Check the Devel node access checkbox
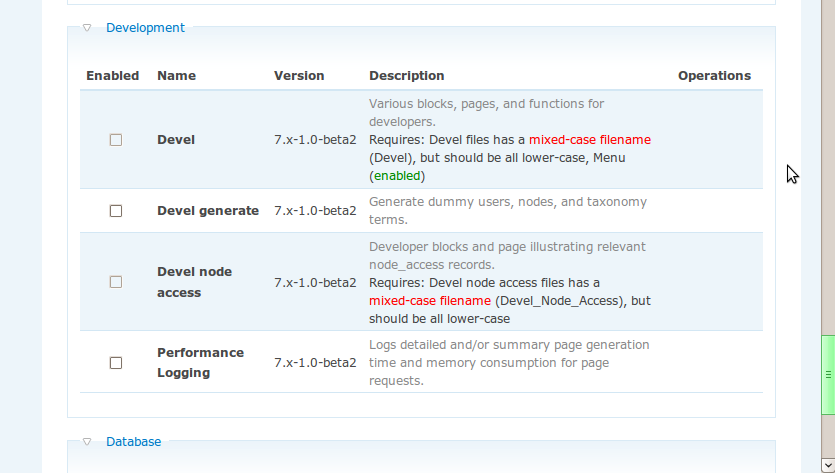The image size is (835, 473). coord(116,282)
